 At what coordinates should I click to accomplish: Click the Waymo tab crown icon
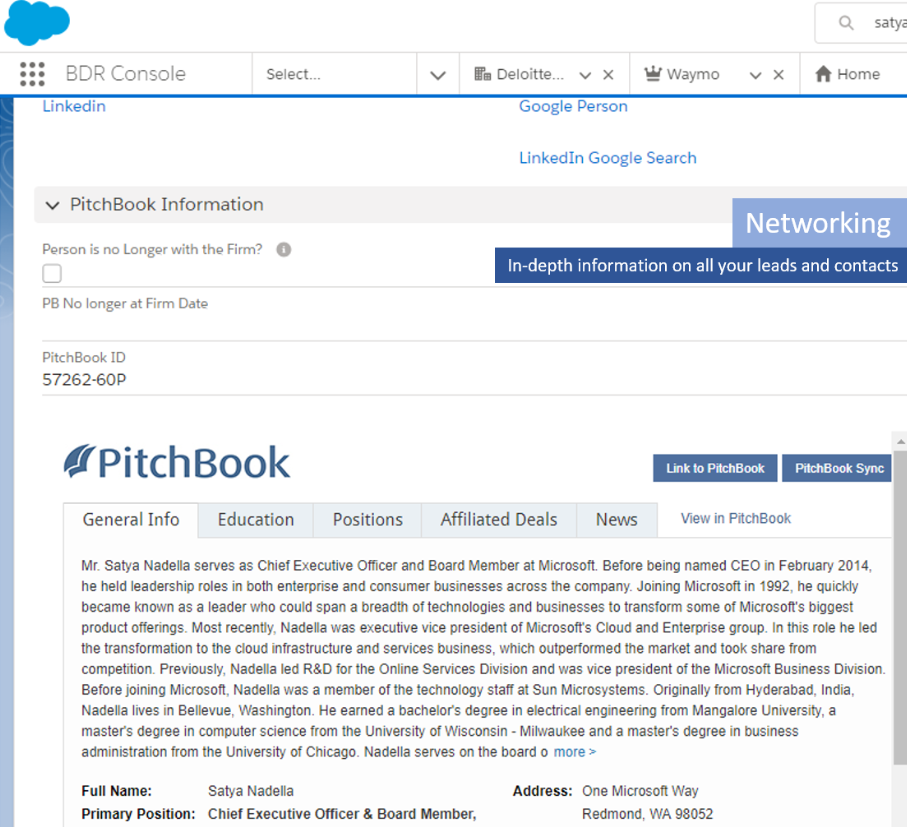[x=654, y=74]
